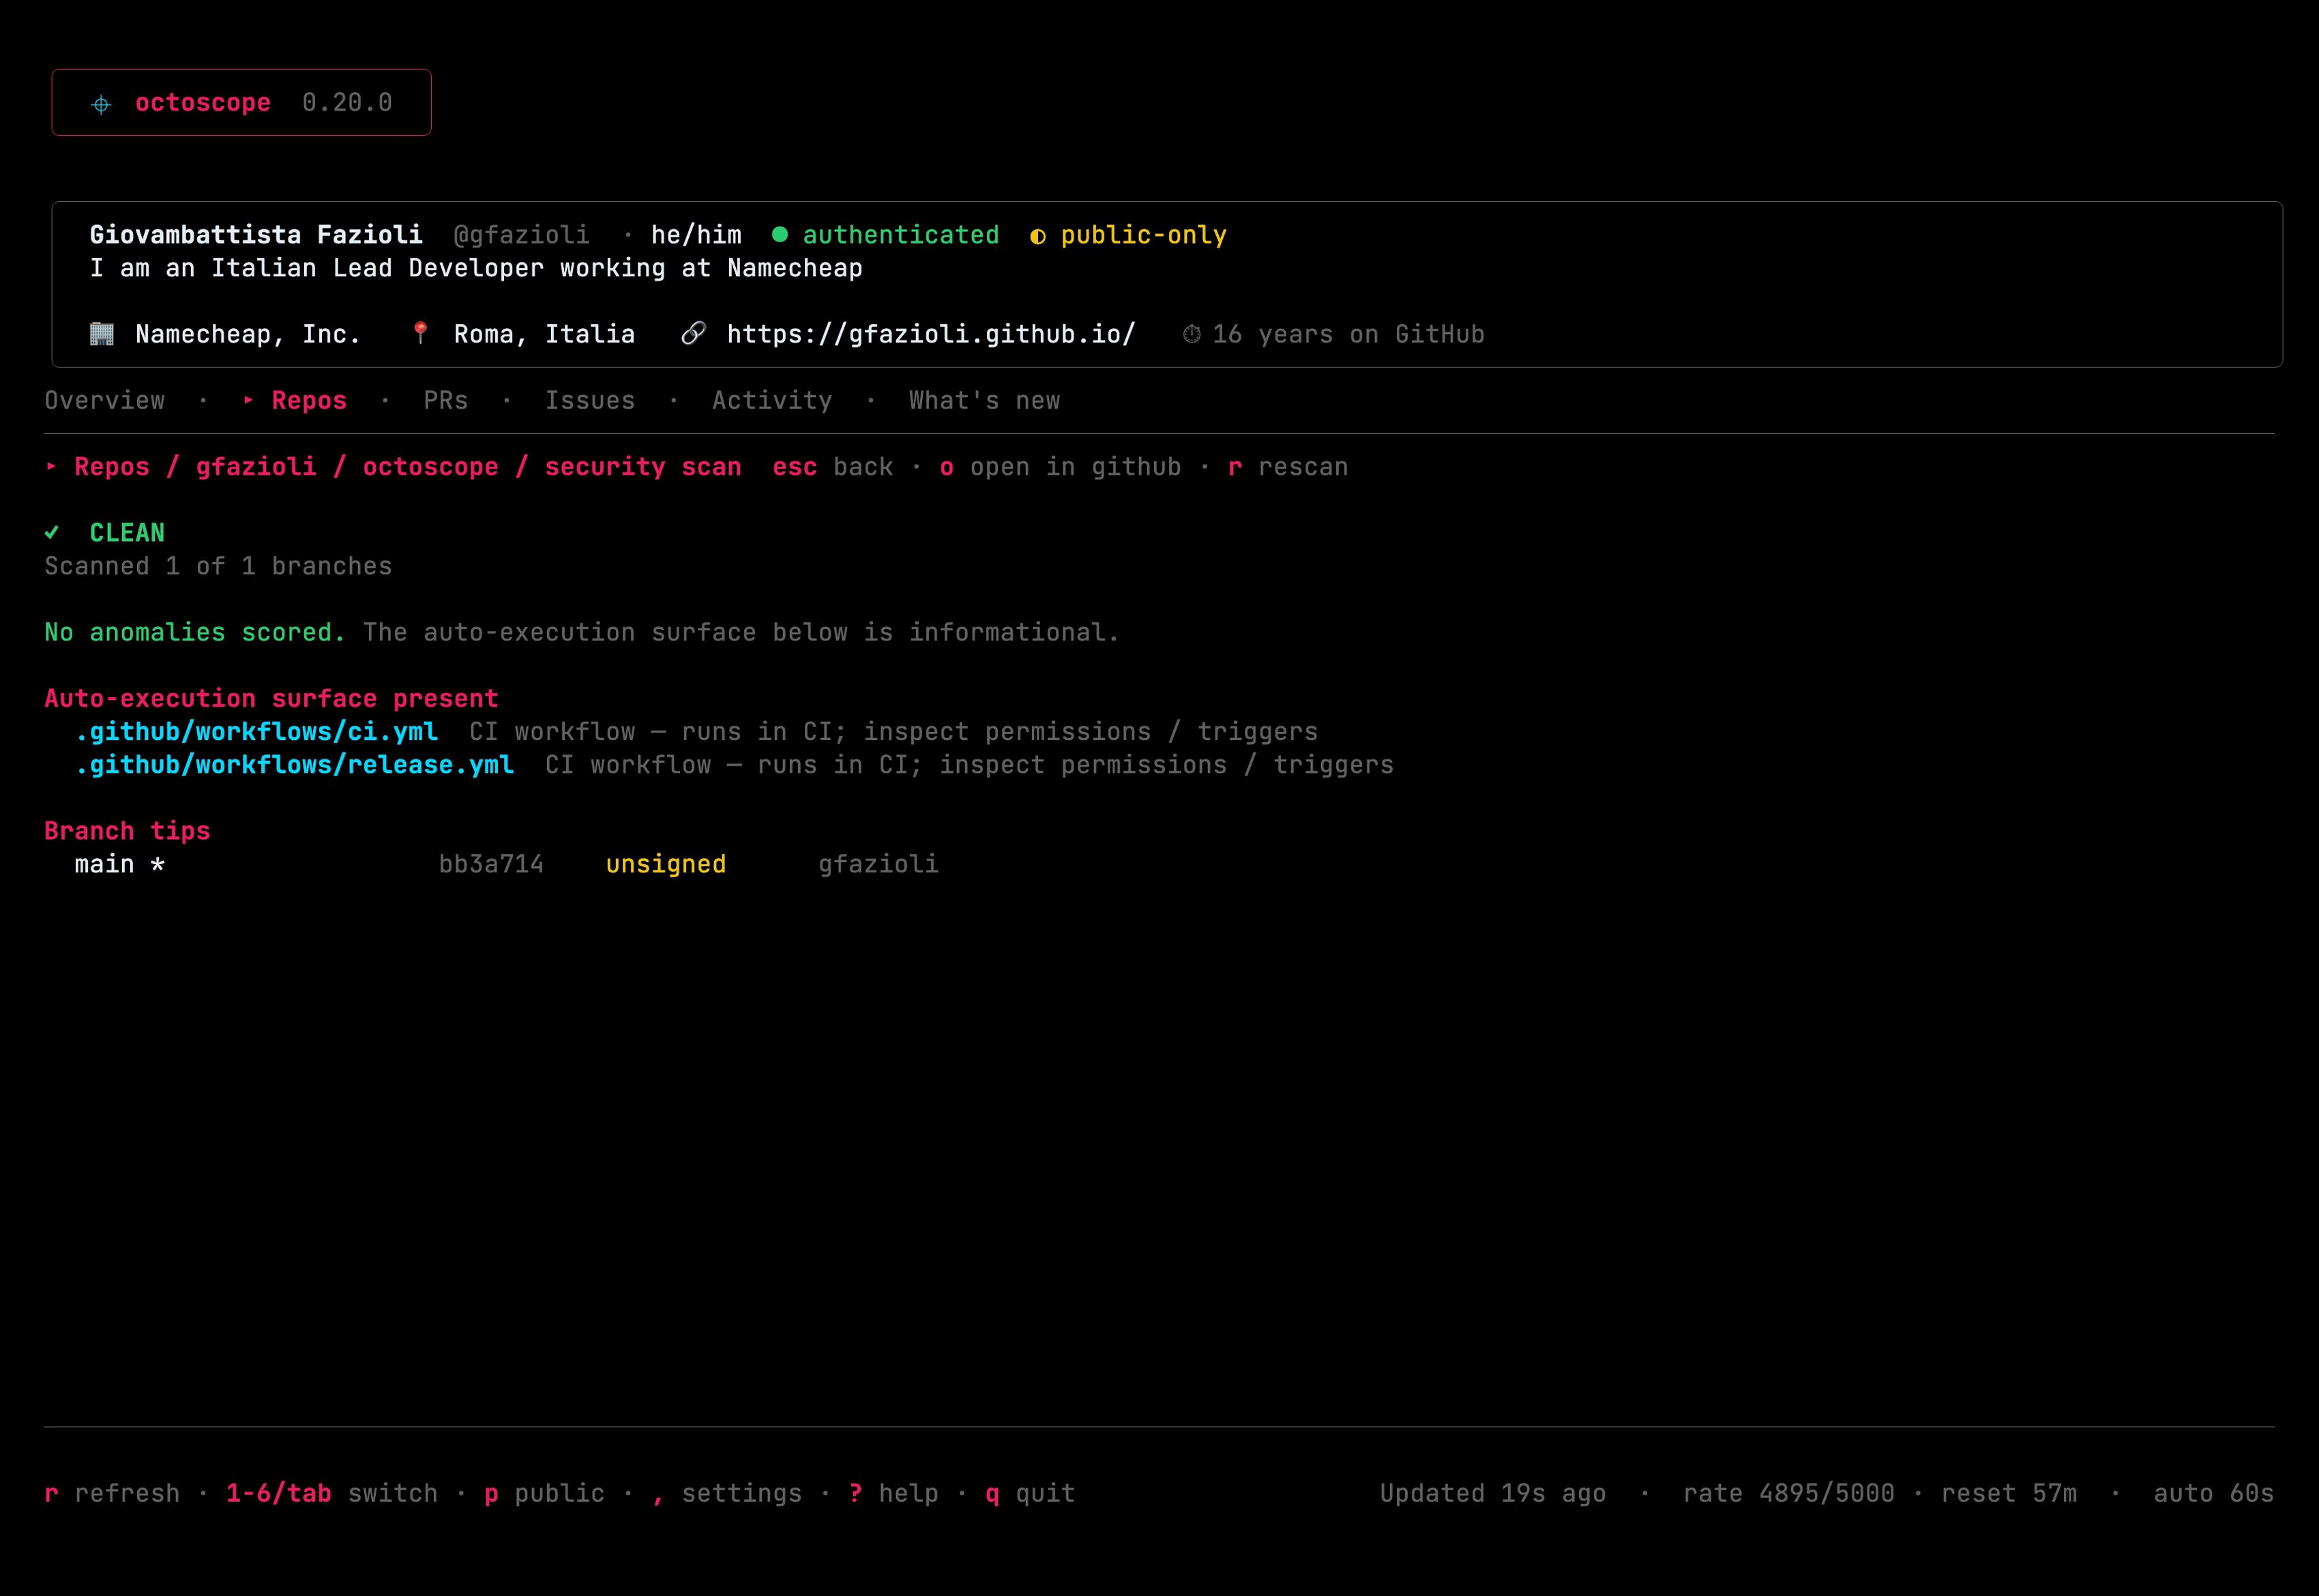Click the link chain icon beside website URL
Screen dimensions: 2319x1596
click(693, 334)
